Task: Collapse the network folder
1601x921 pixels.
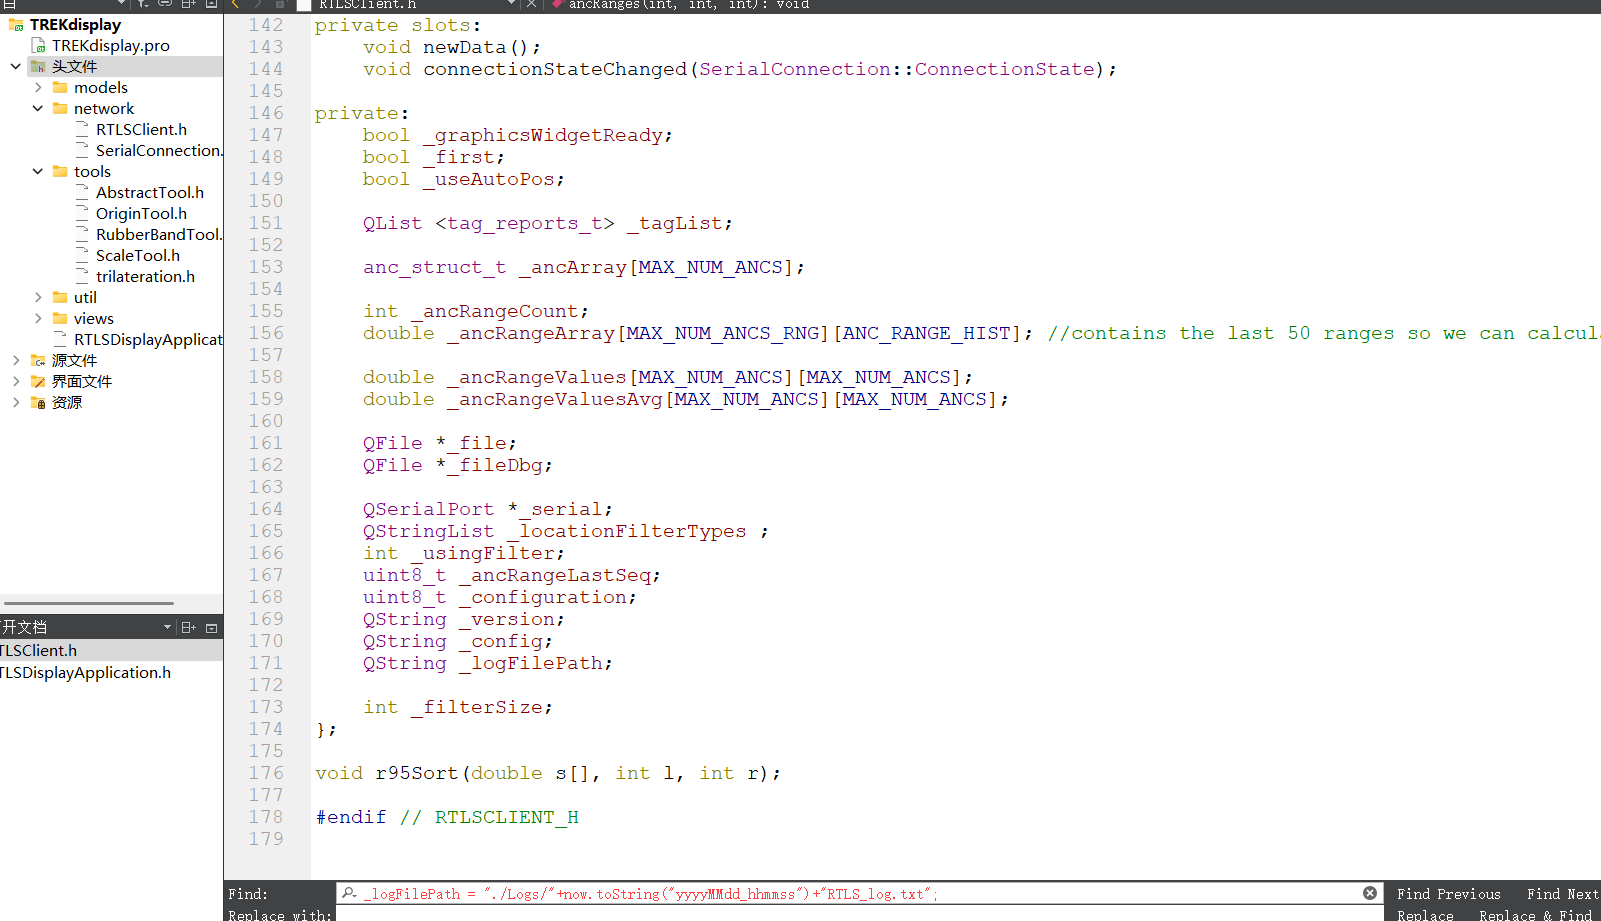Action: 38,109
